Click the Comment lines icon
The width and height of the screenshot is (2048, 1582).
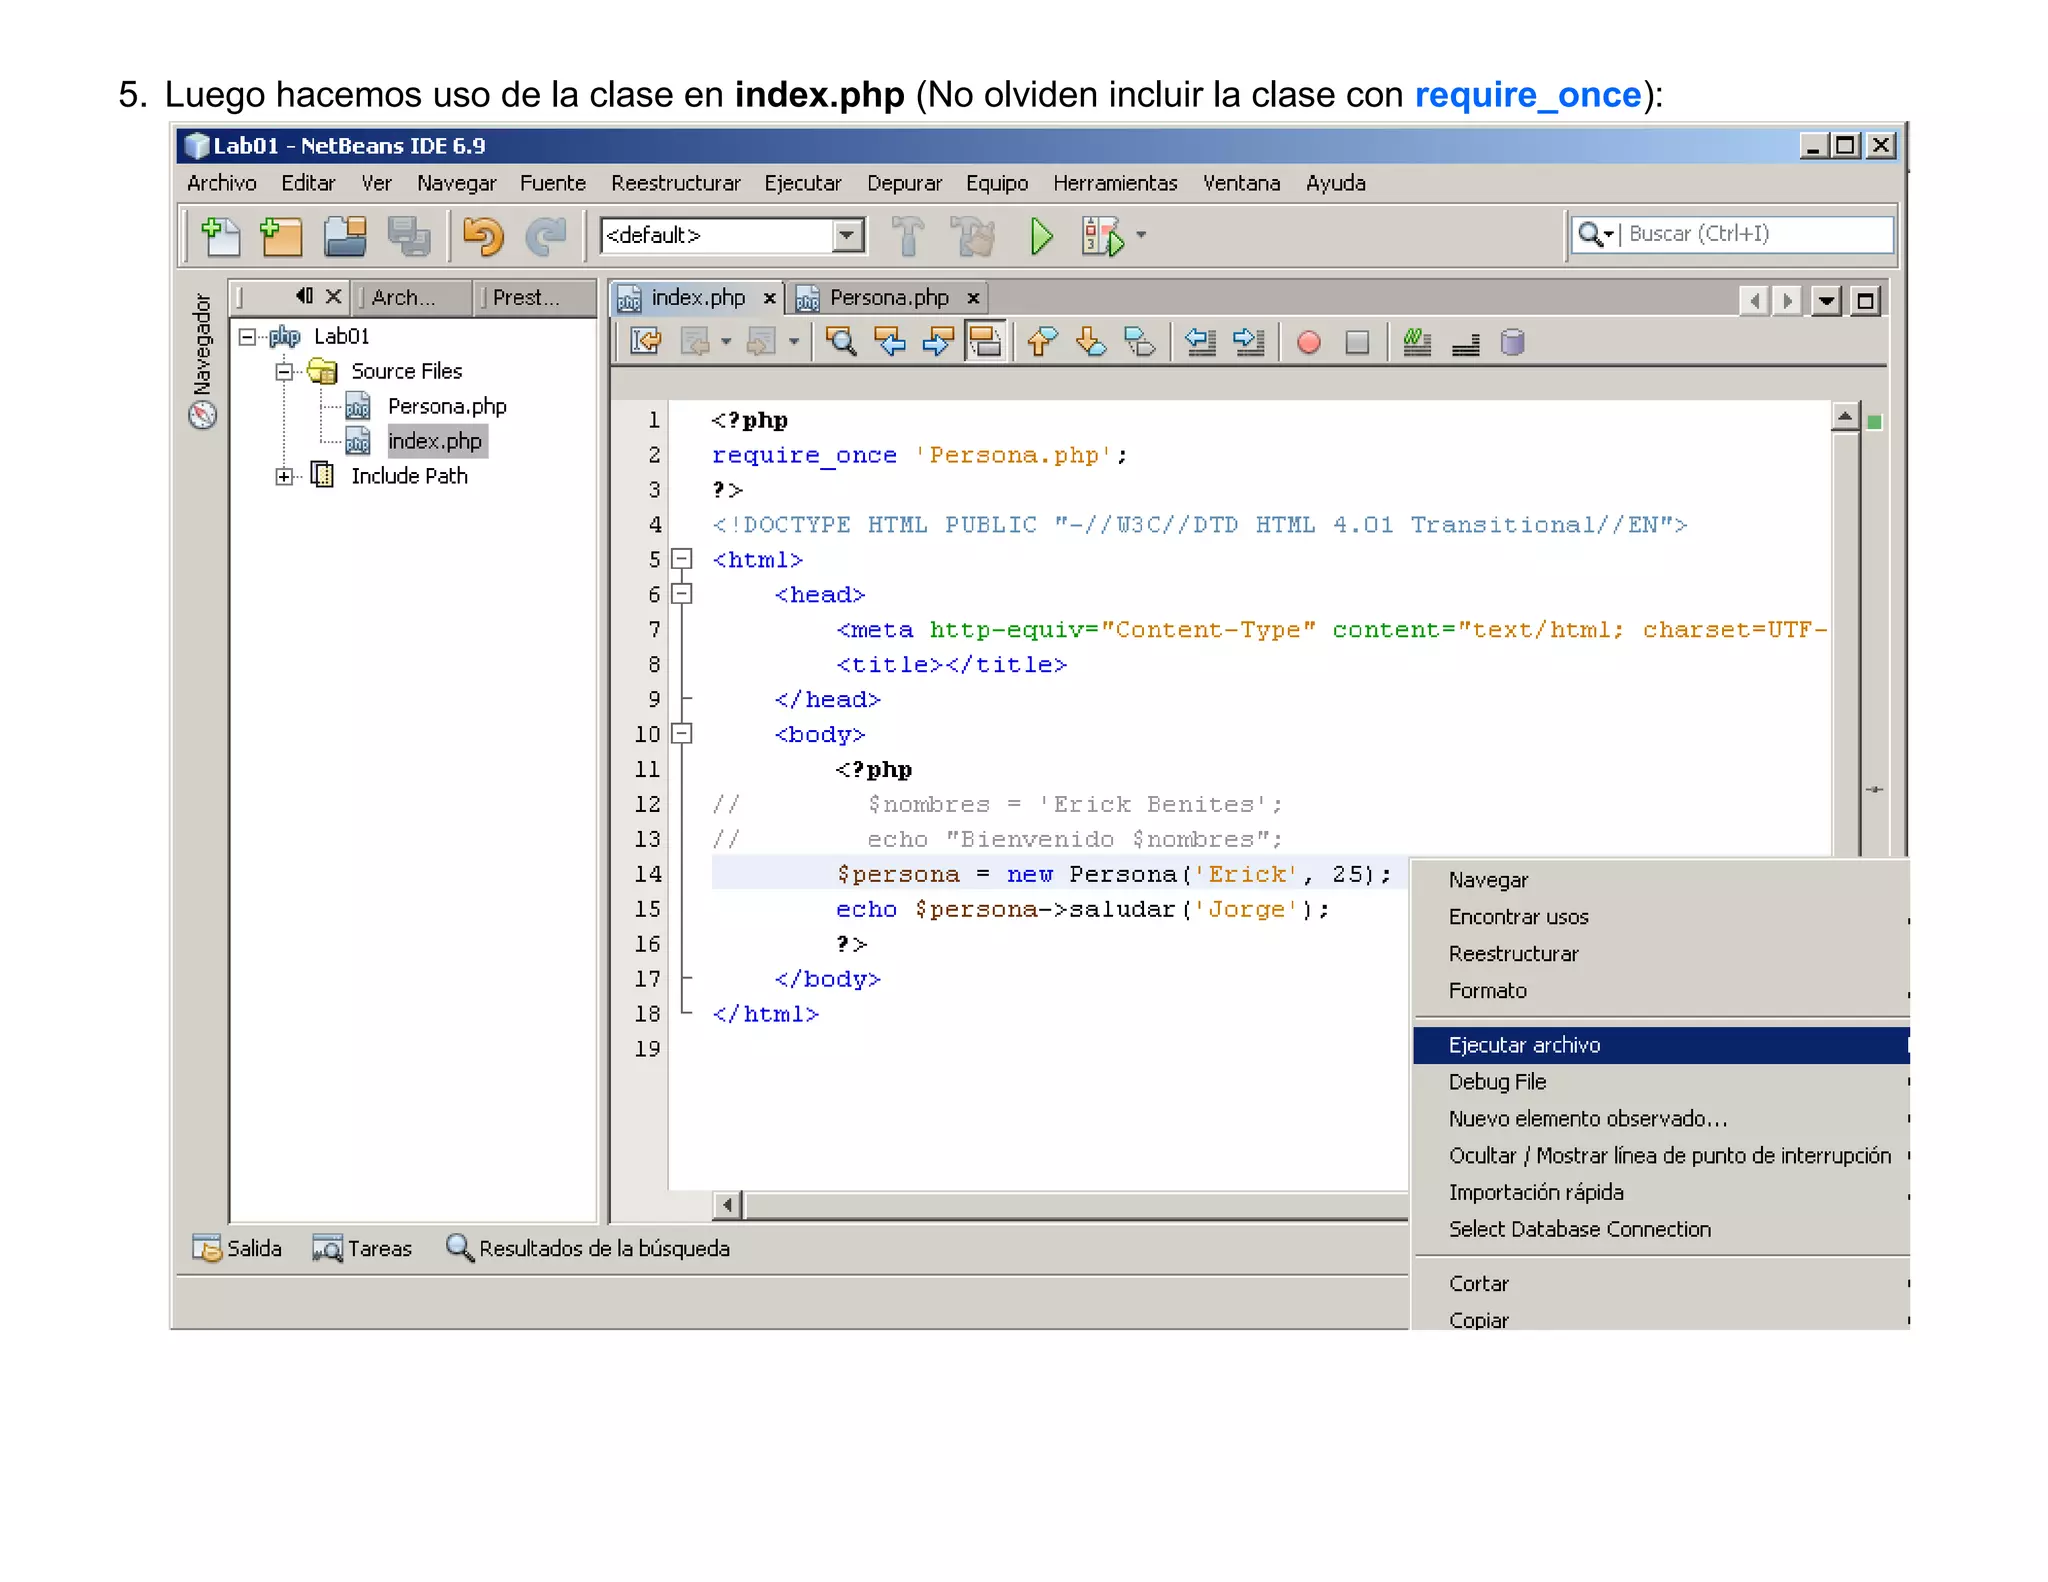point(1416,342)
